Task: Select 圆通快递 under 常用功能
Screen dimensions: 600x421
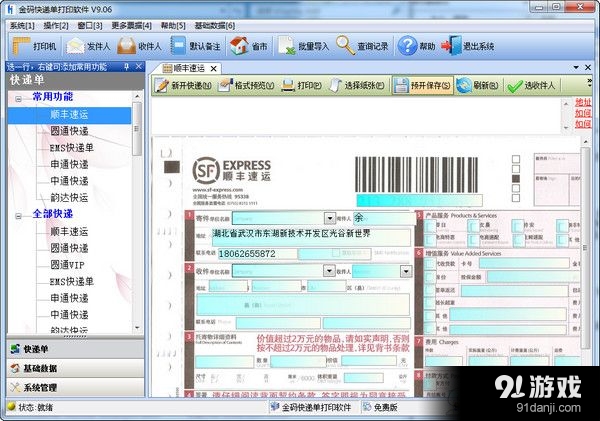Action: [x=69, y=131]
